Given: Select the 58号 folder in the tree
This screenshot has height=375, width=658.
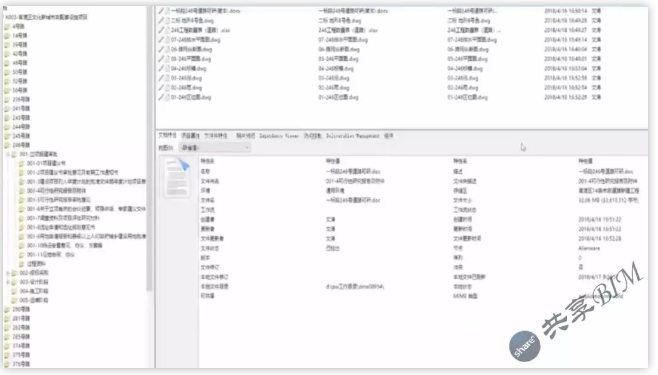Looking at the screenshot, I should pyautogui.click(x=20, y=90).
